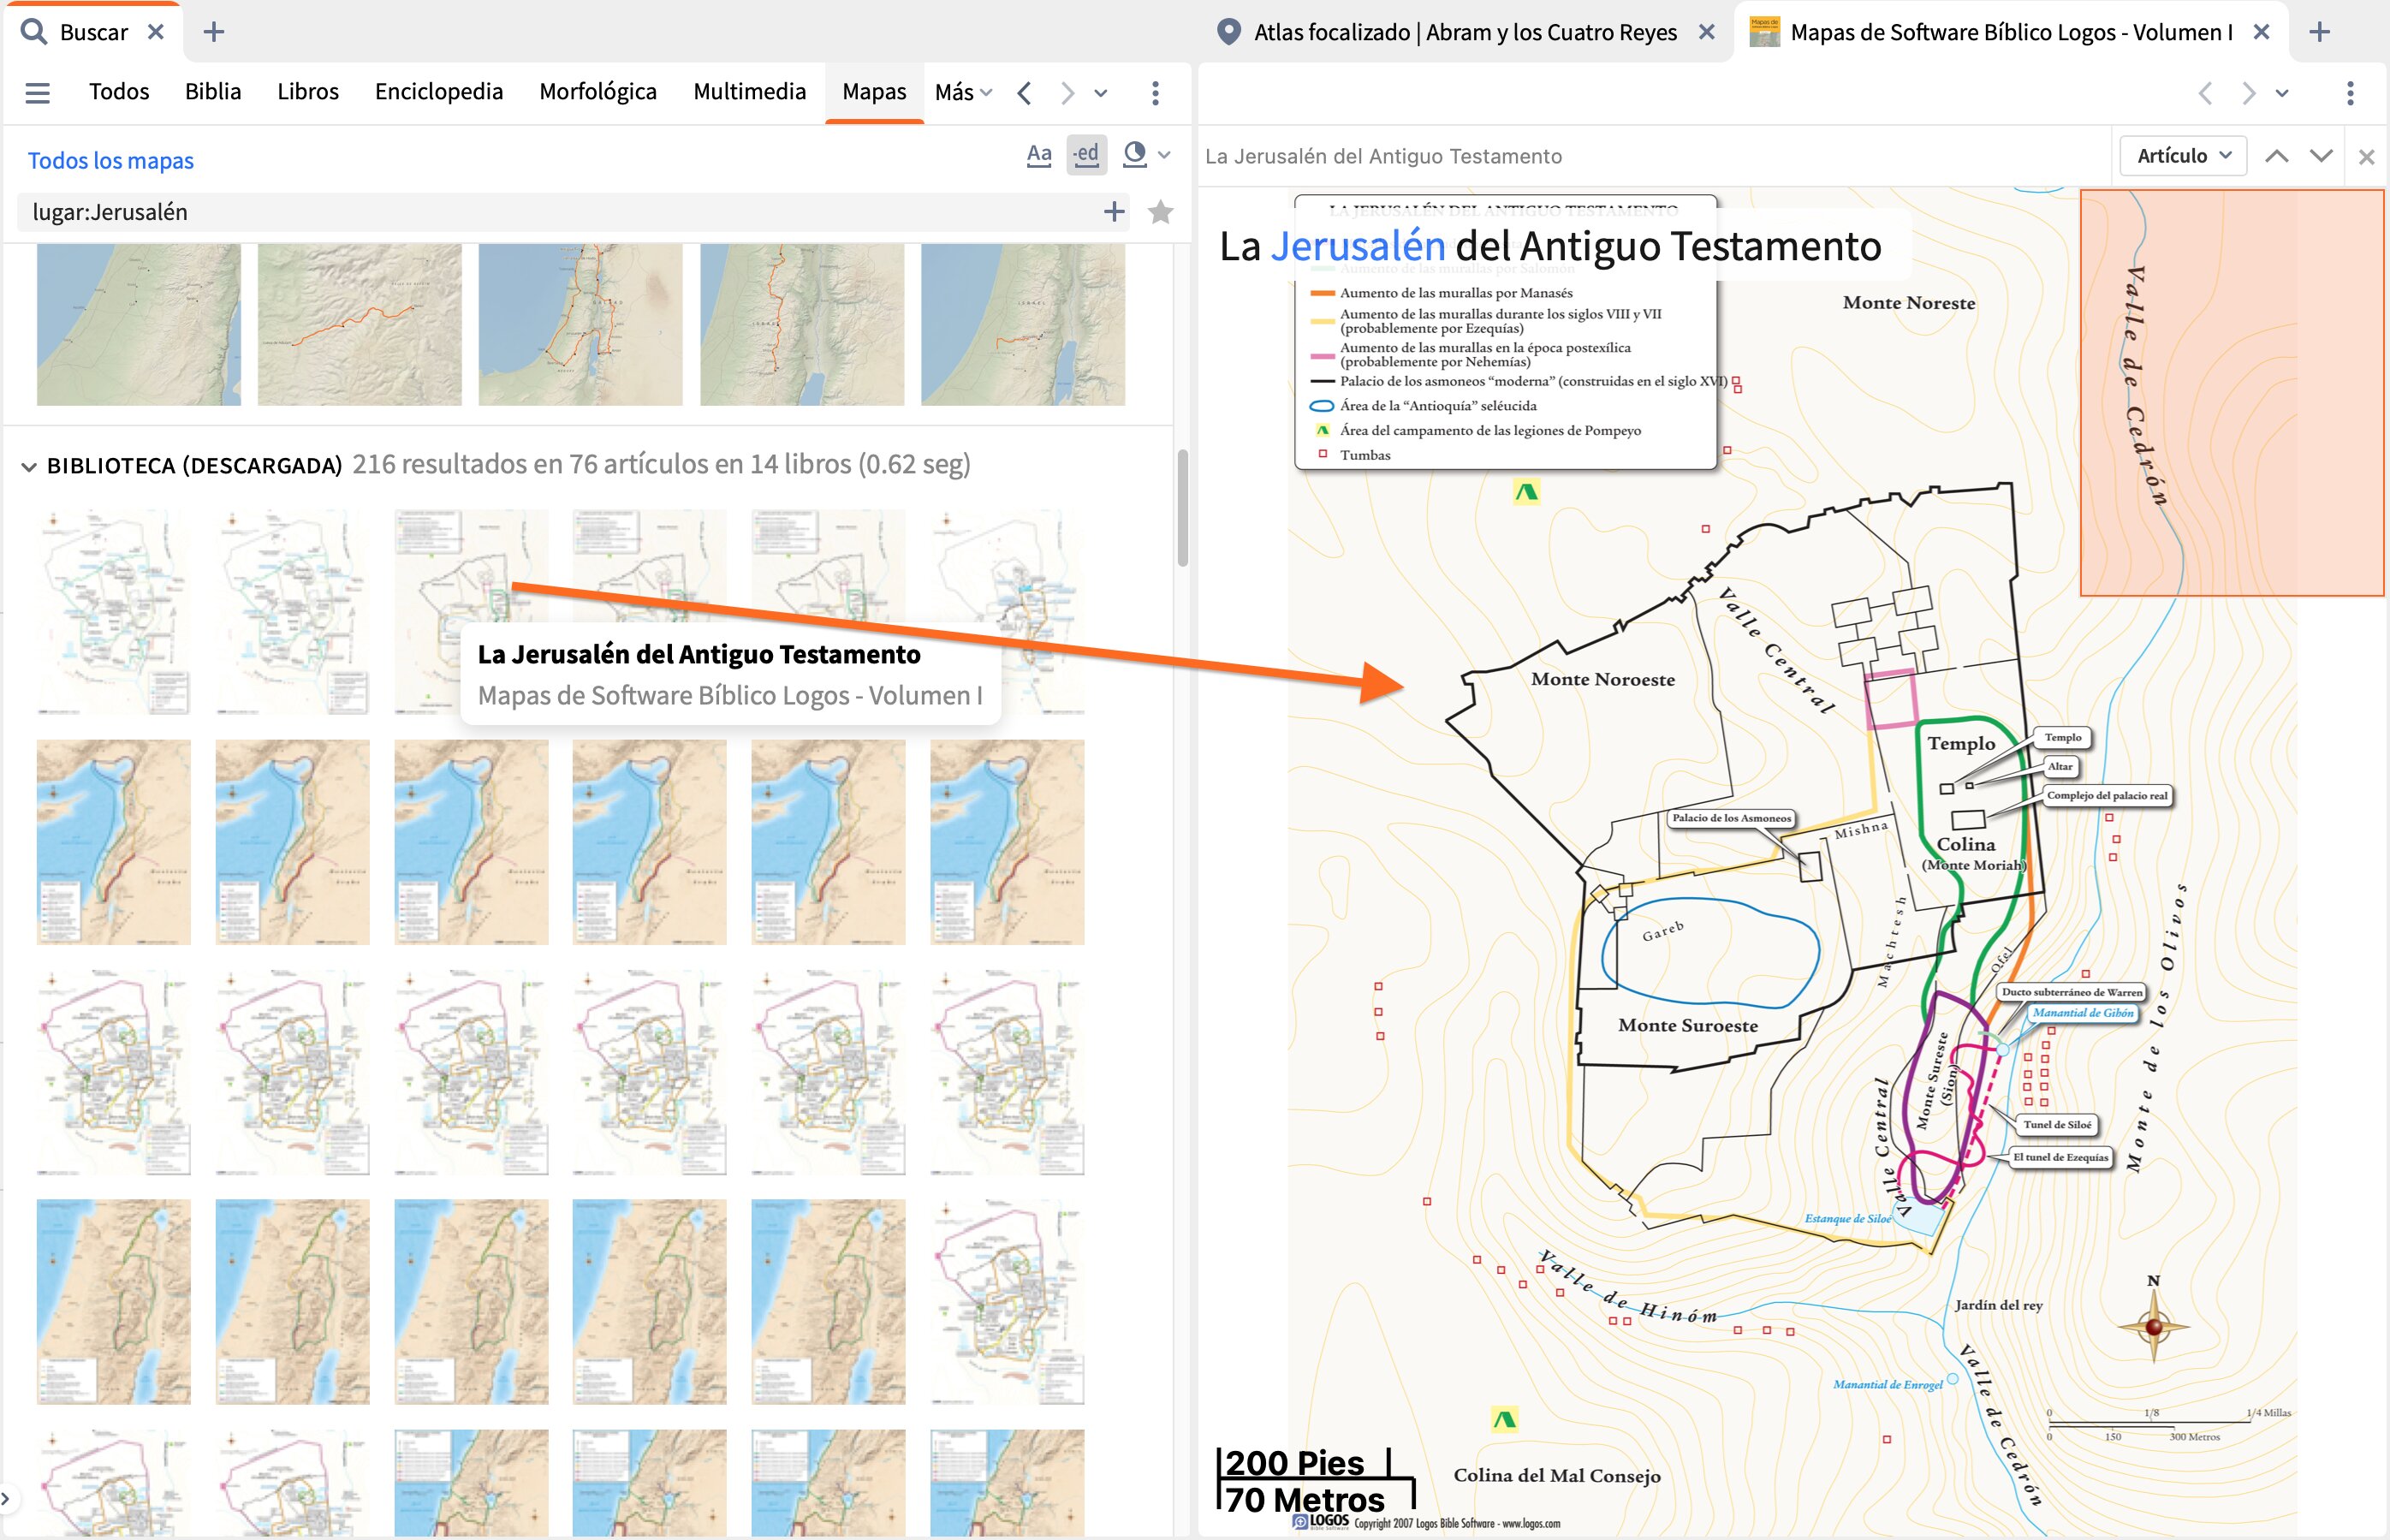Collapse the BIBLIOTECA (DESCARGADA) section
Viewport: 2390px width, 1540px height.
[29, 467]
